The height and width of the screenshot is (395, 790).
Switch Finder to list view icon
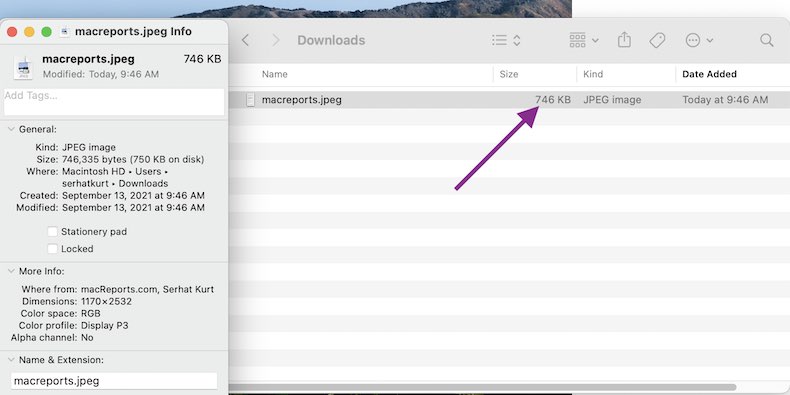pyautogui.click(x=499, y=40)
